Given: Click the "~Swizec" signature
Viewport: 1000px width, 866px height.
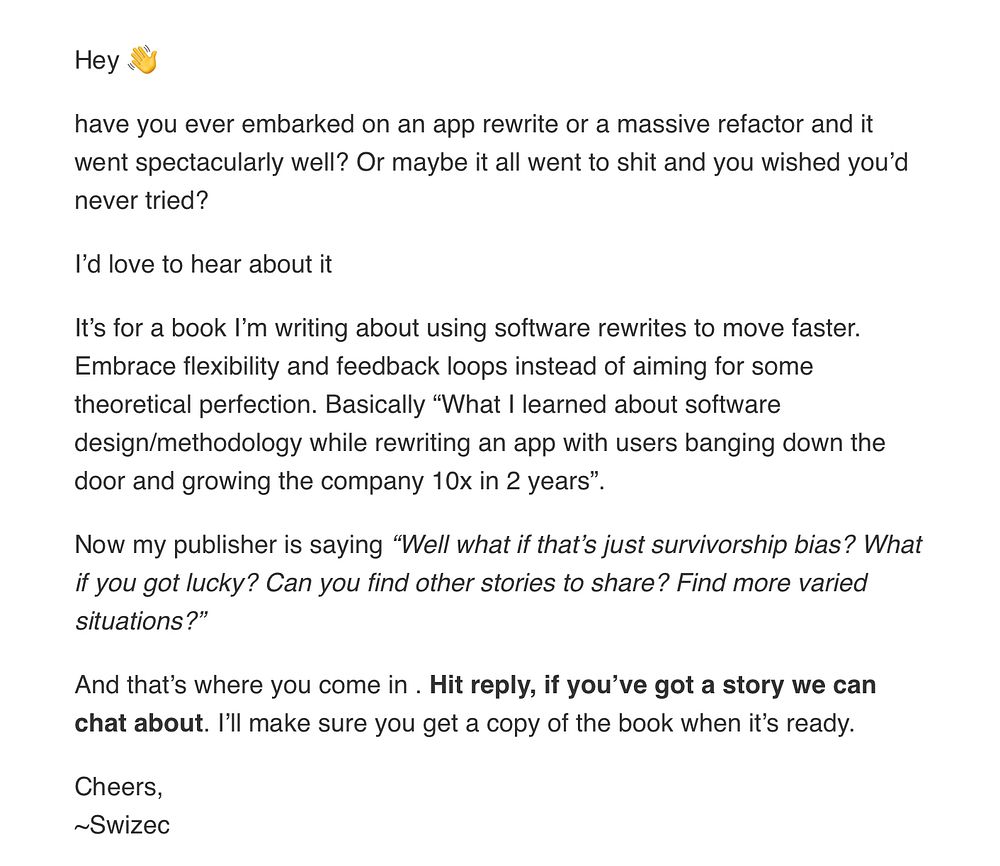Looking at the screenshot, I should pyautogui.click(x=122, y=825).
